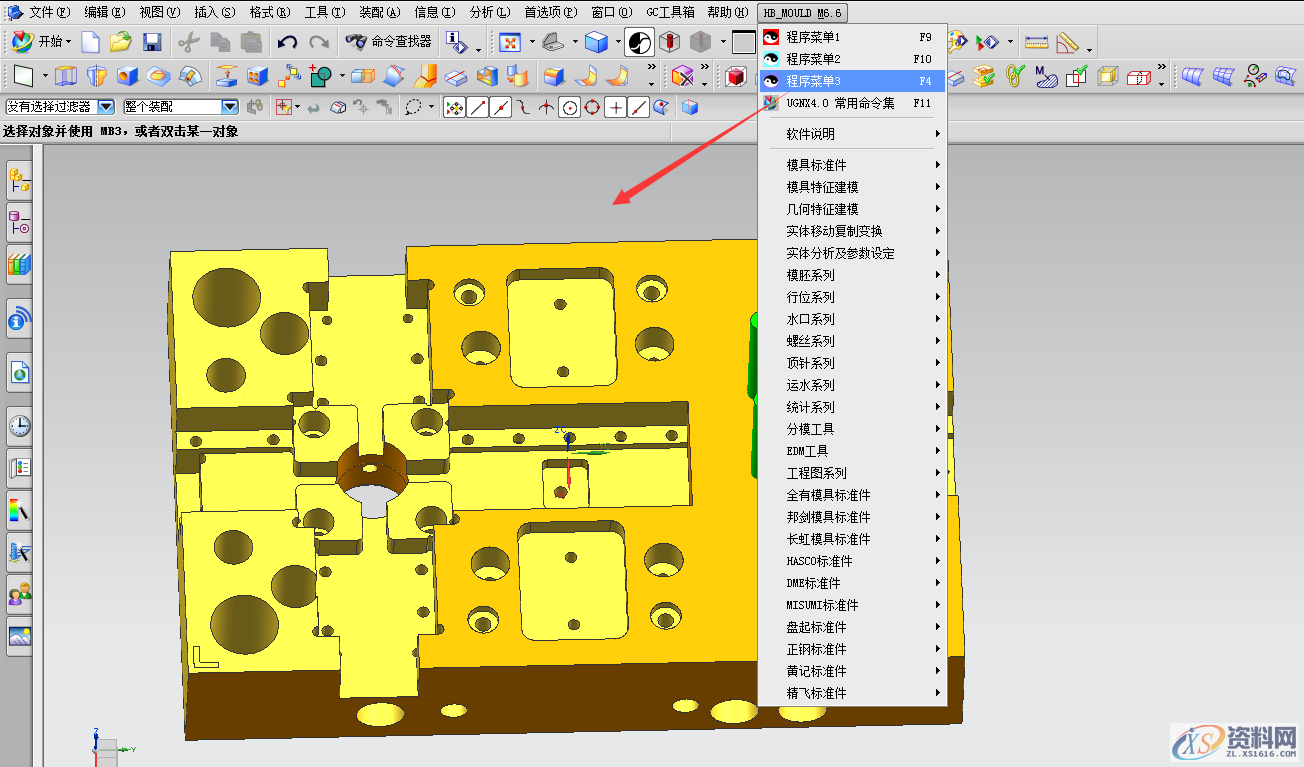Image resolution: width=1304 pixels, height=767 pixels.
Task: Toggle the quadrant point snap button
Action: 592,107
